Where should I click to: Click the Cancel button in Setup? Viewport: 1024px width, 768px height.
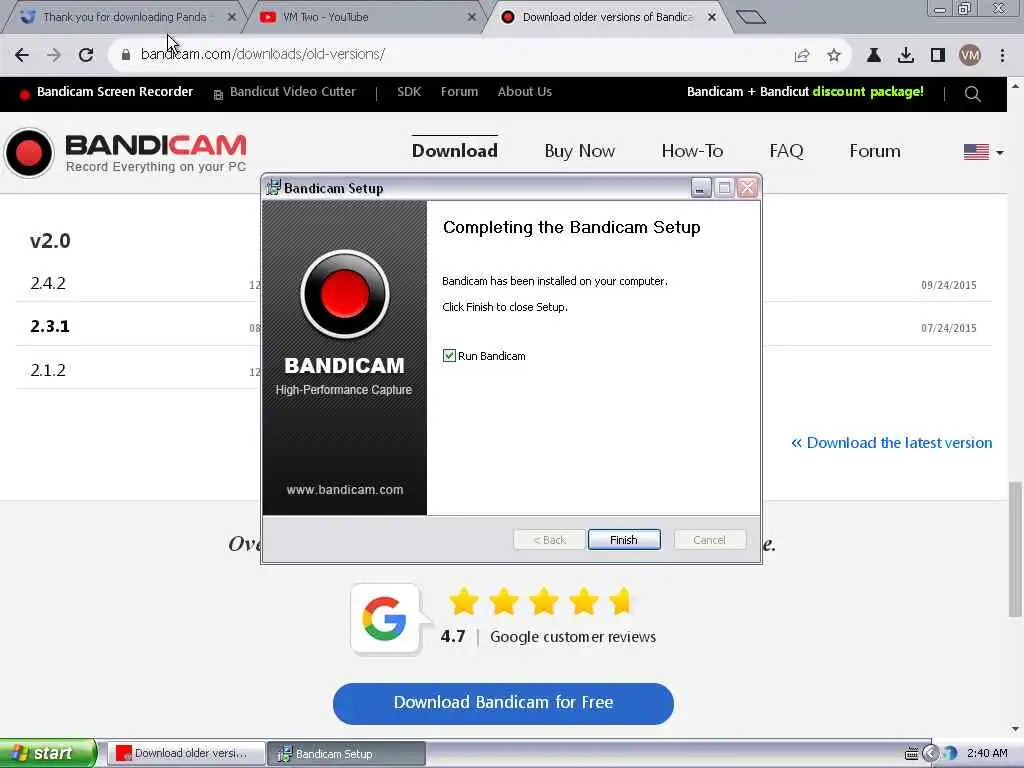709,540
